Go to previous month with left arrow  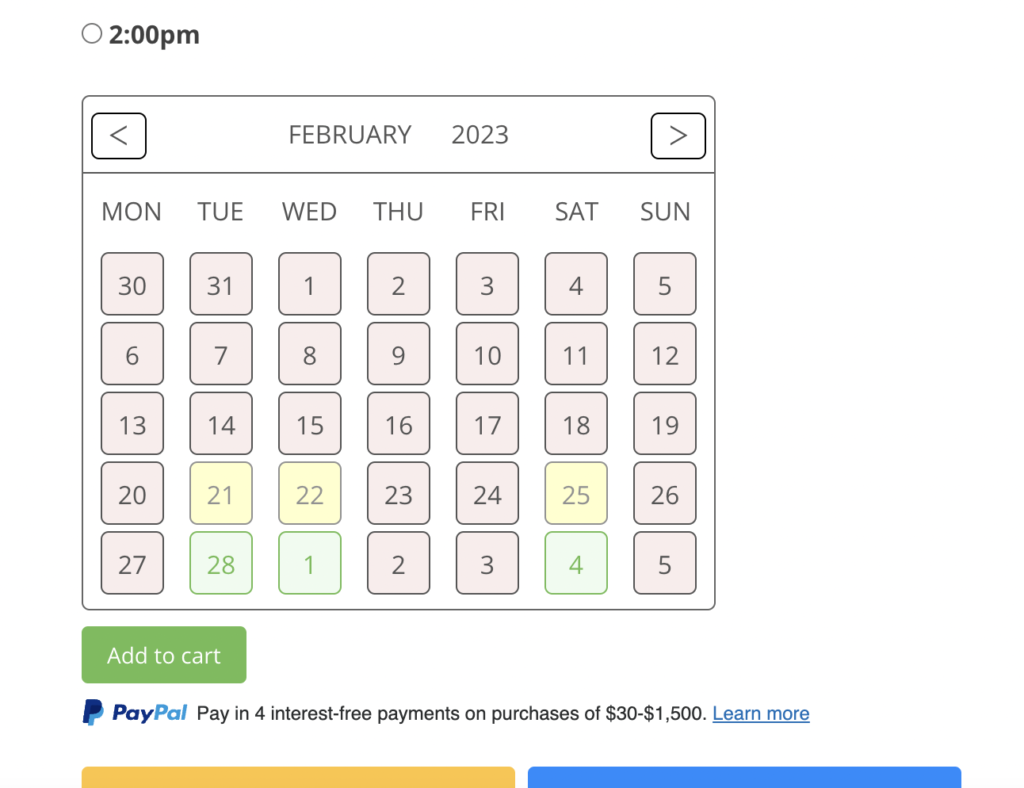tap(119, 136)
